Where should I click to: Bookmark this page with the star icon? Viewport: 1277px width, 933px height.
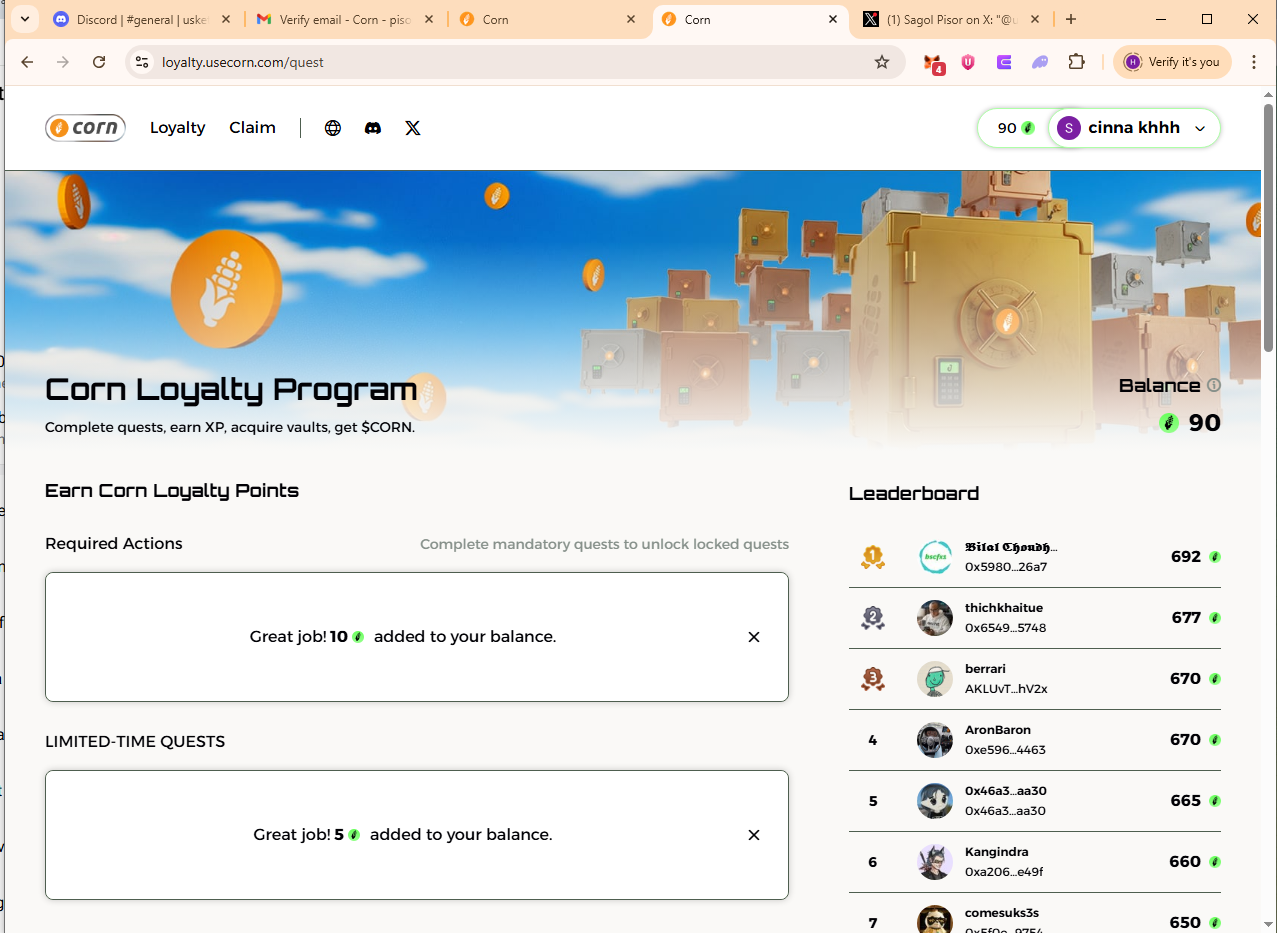882,62
